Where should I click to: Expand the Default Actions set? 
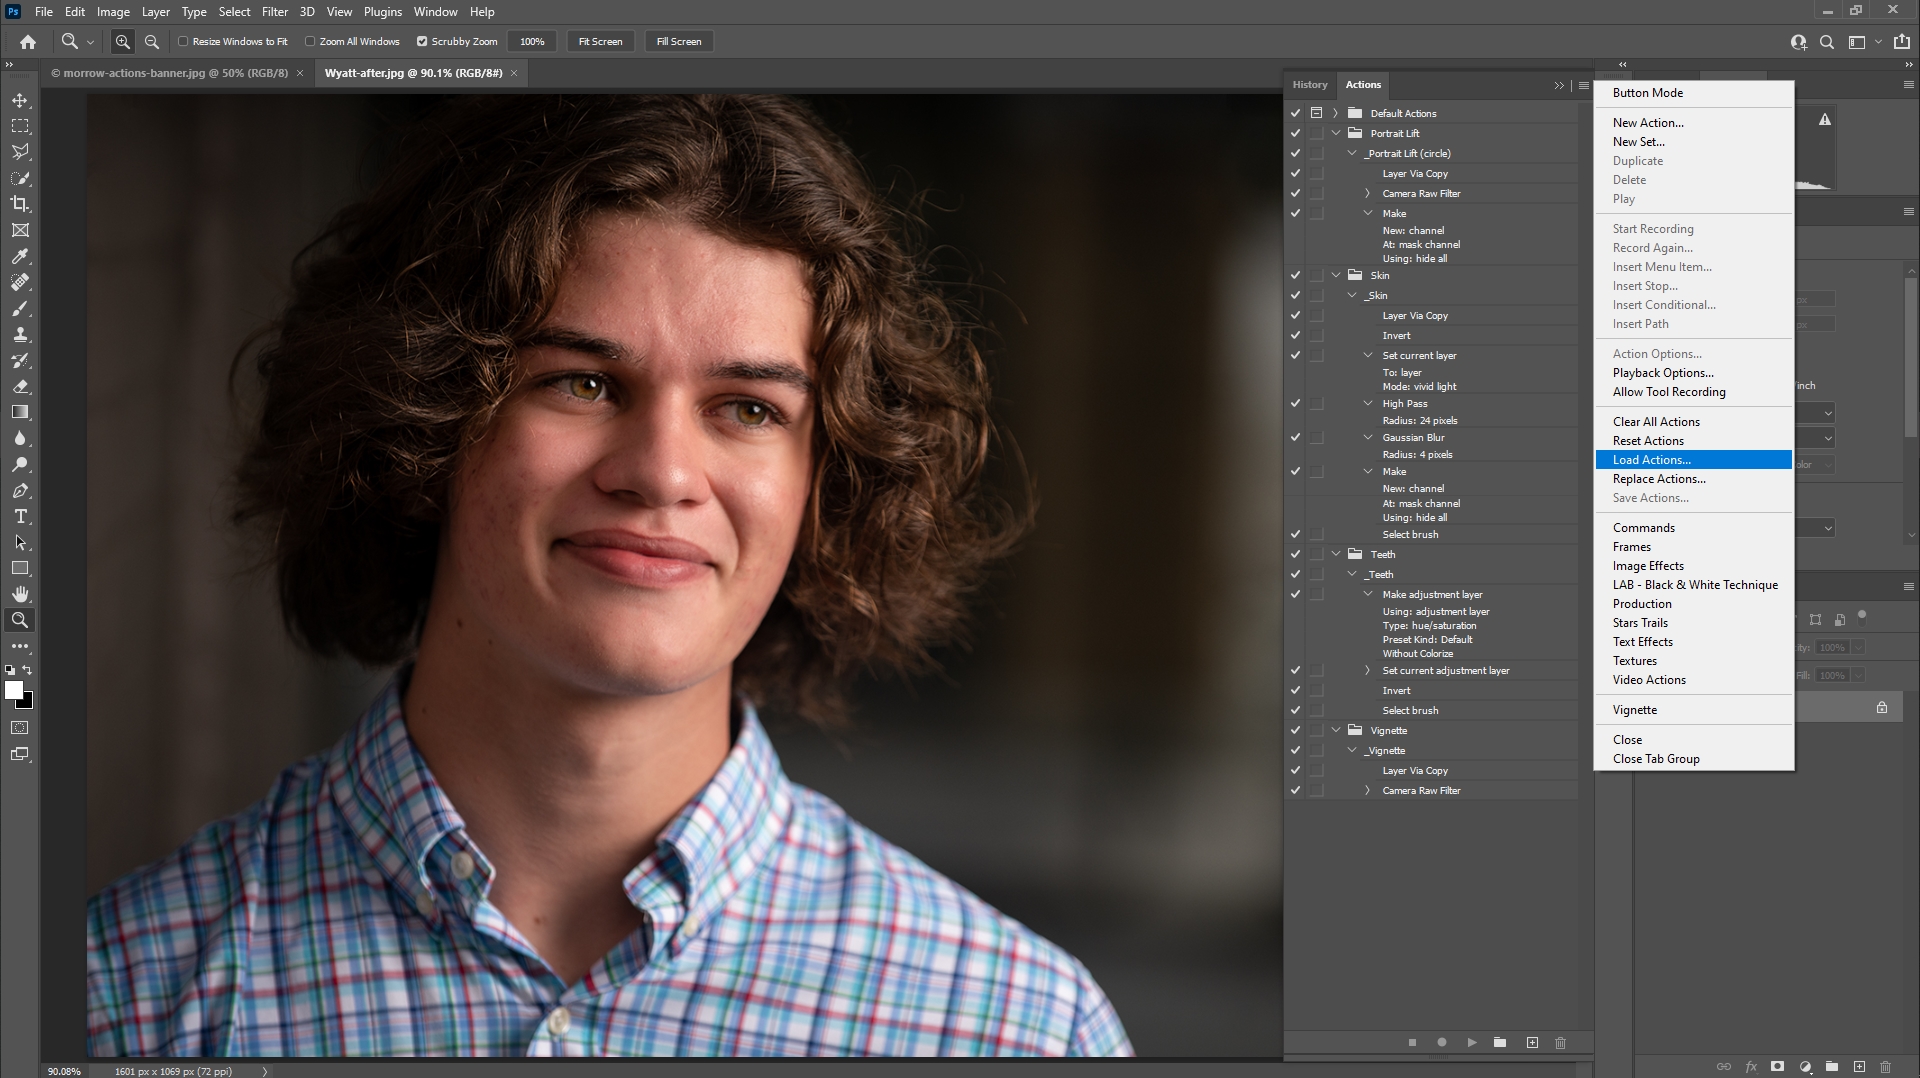coord(1335,113)
